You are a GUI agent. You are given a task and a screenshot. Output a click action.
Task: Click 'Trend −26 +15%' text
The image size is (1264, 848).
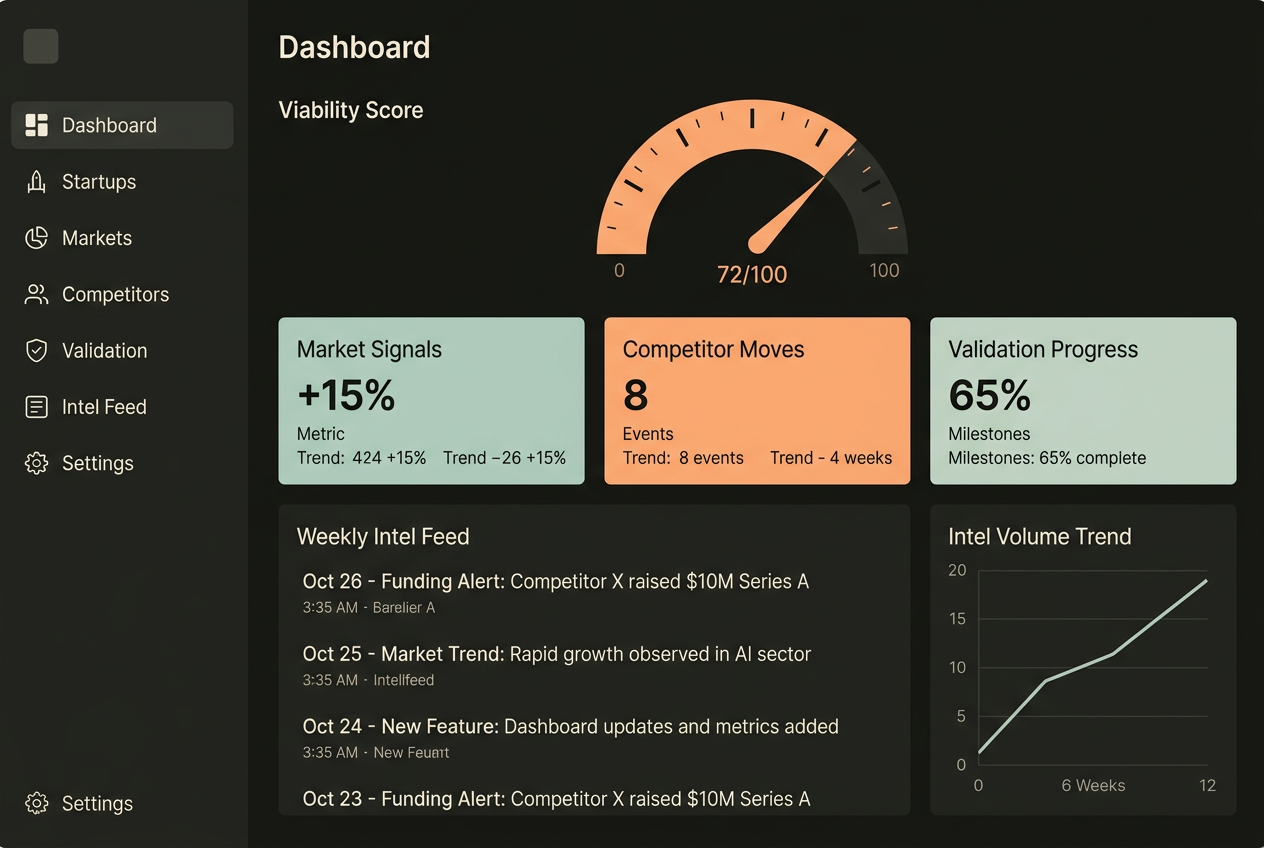click(505, 458)
